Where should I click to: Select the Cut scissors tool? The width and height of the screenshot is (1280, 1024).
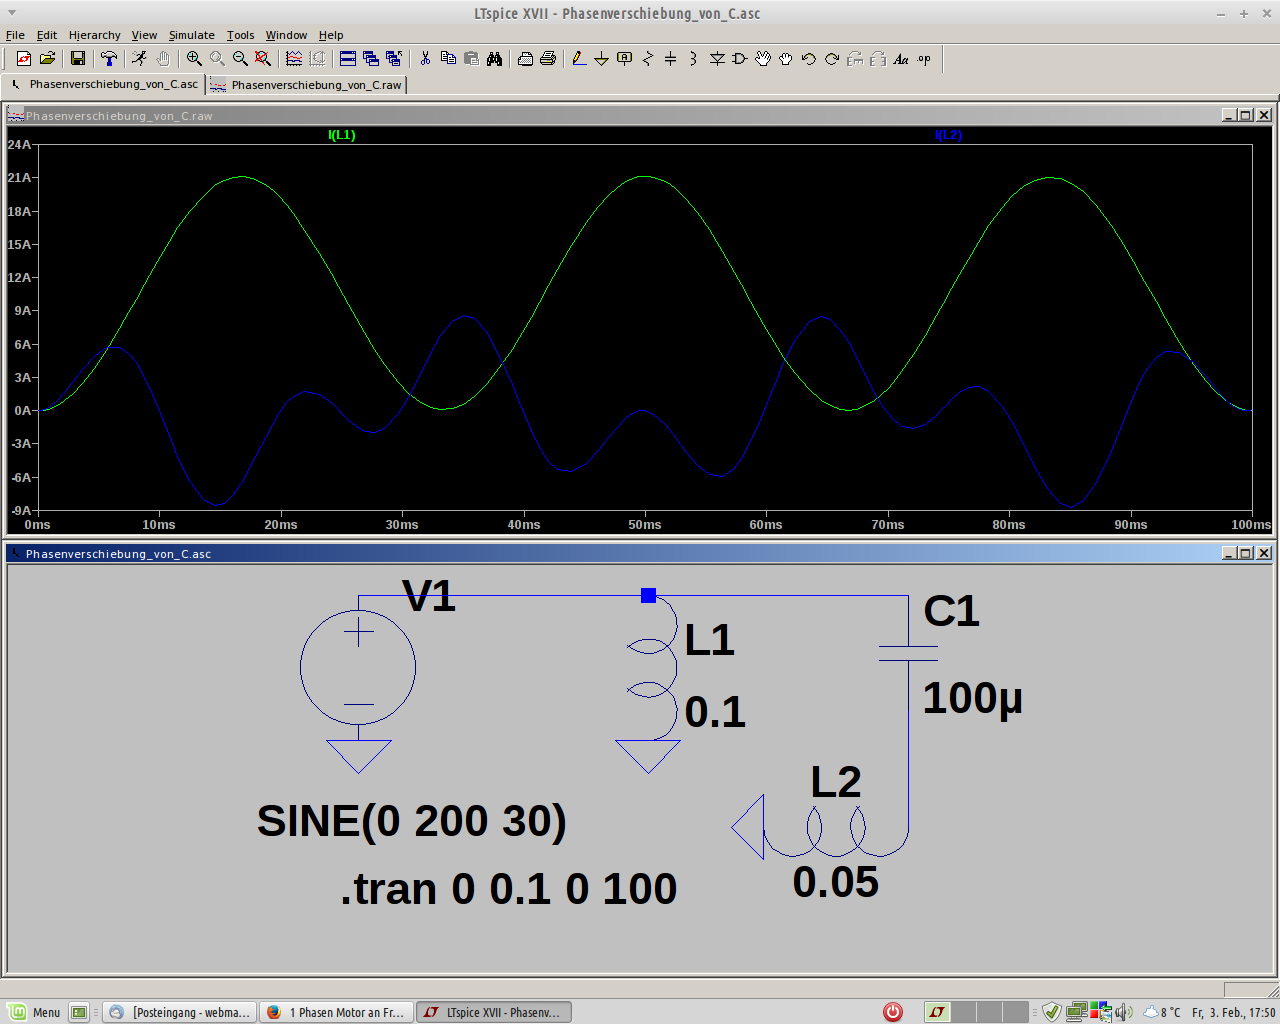click(425, 59)
